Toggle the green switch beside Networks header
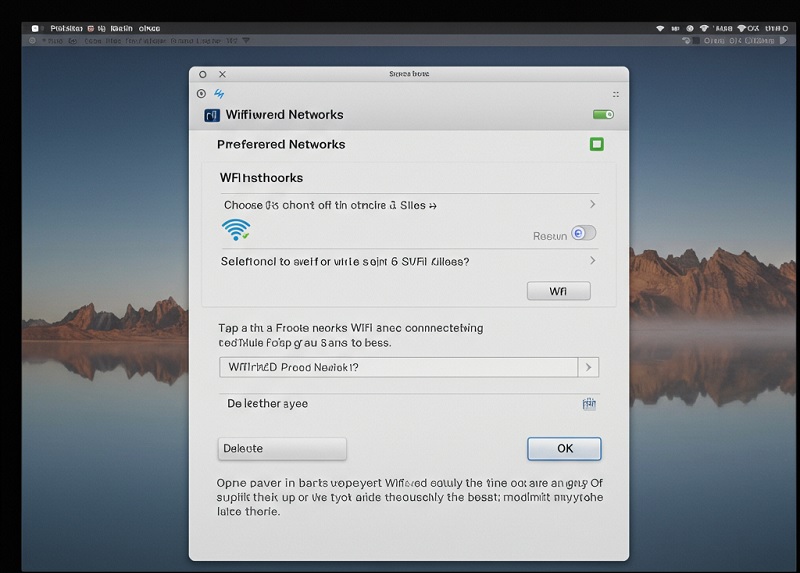800x573 pixels. (x=603, y=114)
